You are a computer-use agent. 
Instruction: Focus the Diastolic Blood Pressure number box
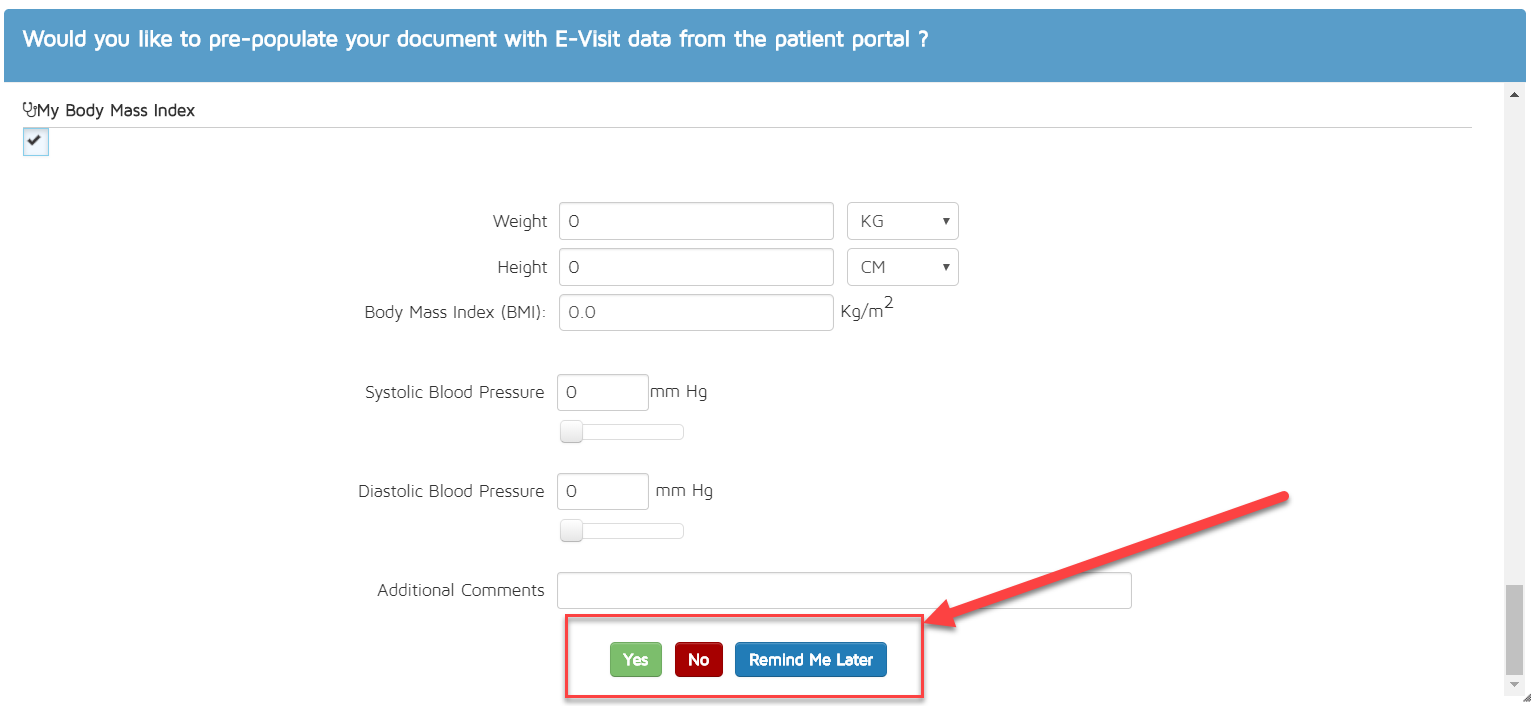pos(602,491)
